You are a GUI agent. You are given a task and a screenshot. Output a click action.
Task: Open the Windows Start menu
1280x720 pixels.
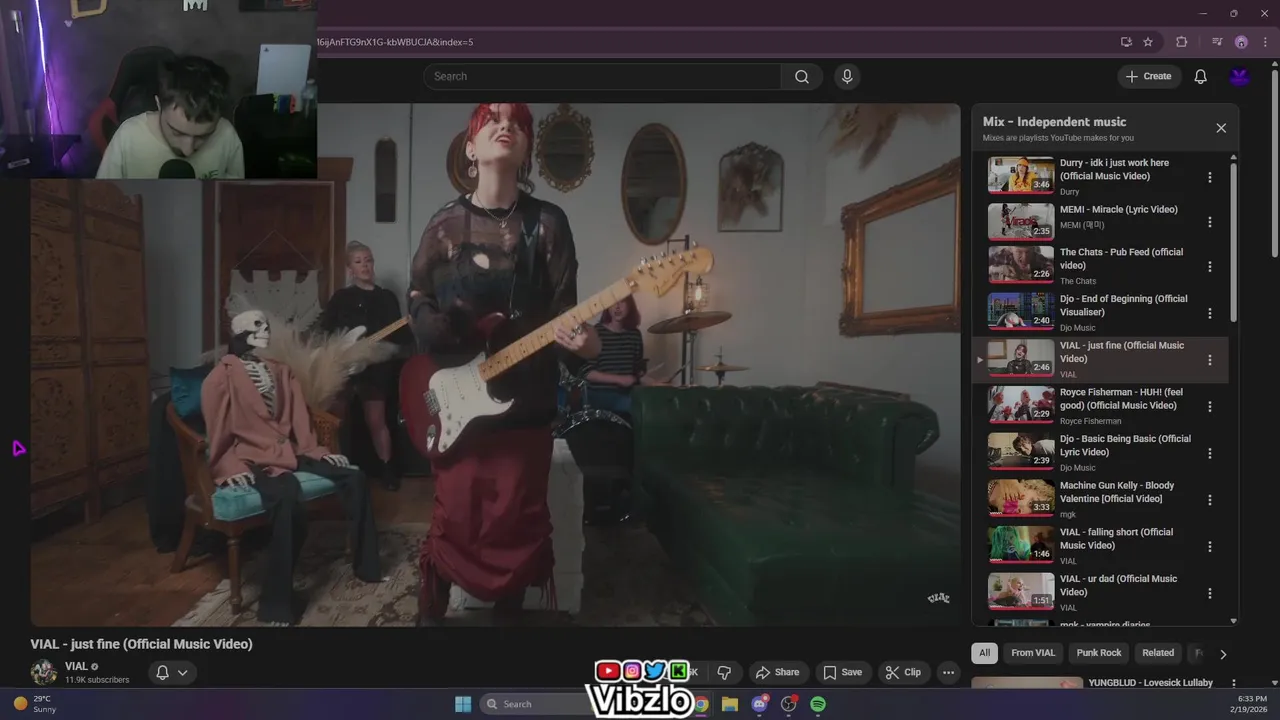(463, 704)
